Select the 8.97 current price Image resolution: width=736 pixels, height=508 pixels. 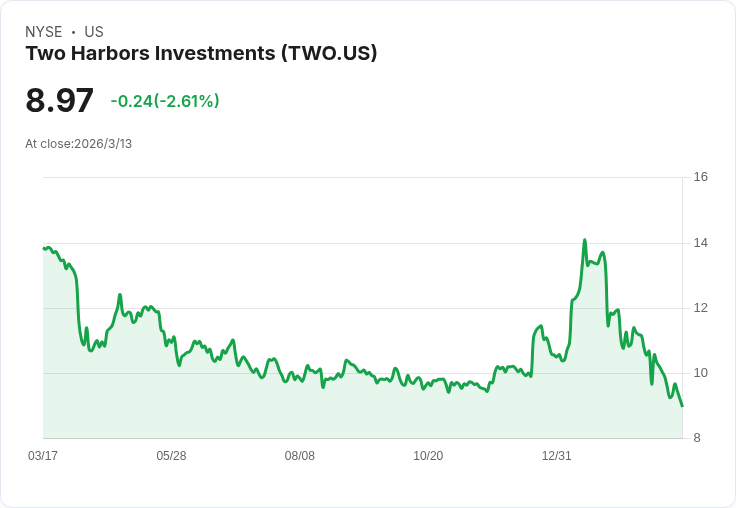click(x=60, y=100)
